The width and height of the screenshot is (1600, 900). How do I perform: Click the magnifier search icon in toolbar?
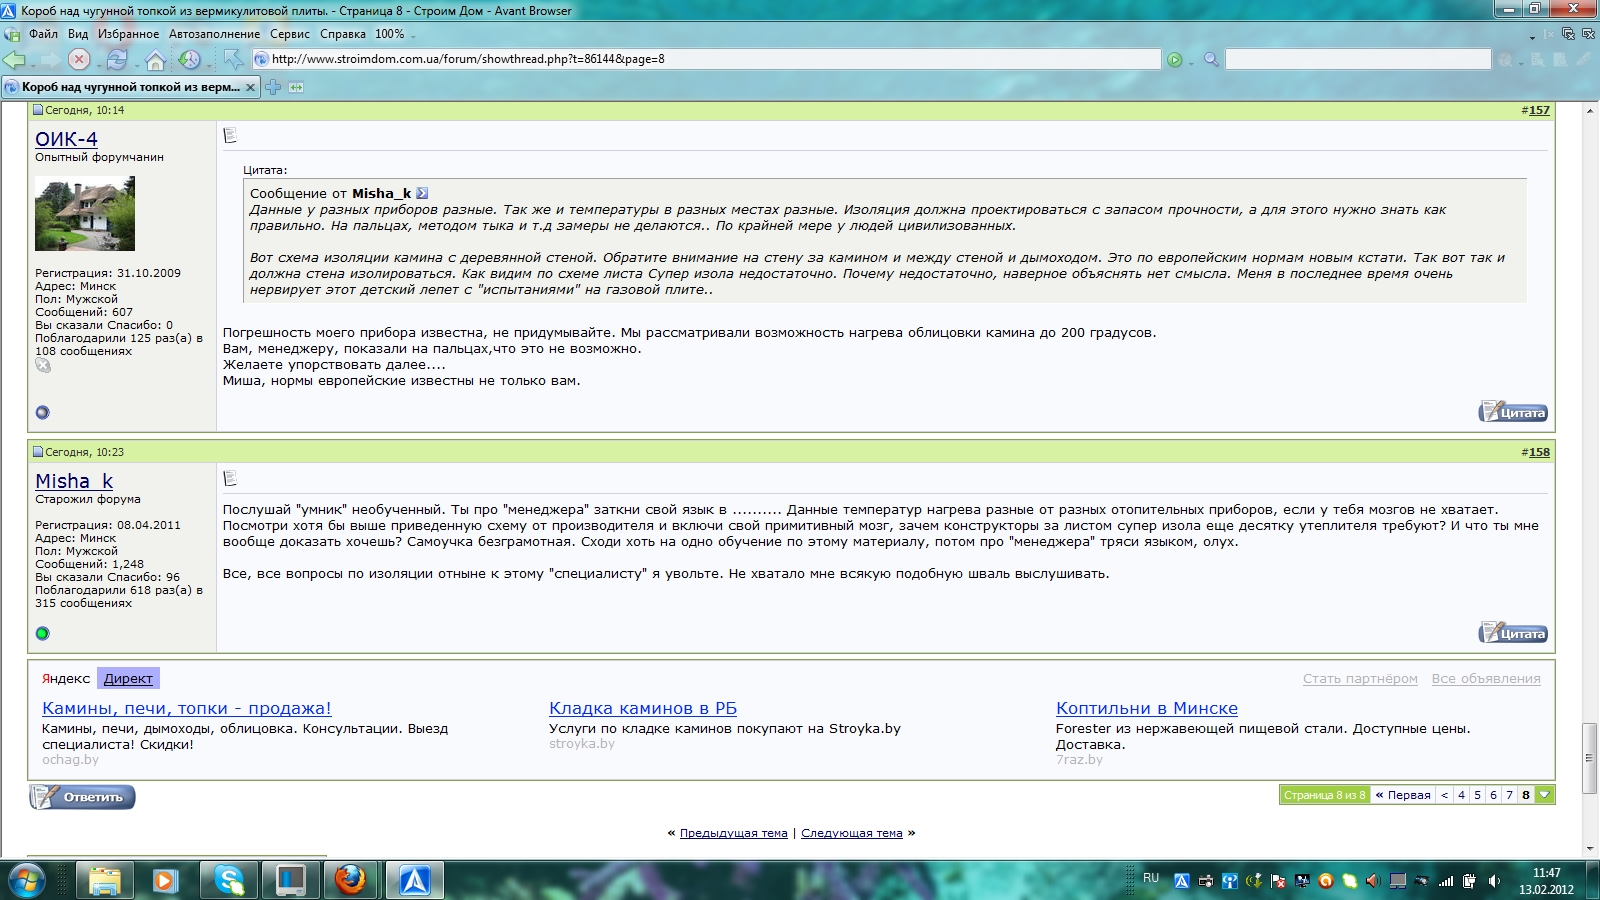pos(1211,60)
